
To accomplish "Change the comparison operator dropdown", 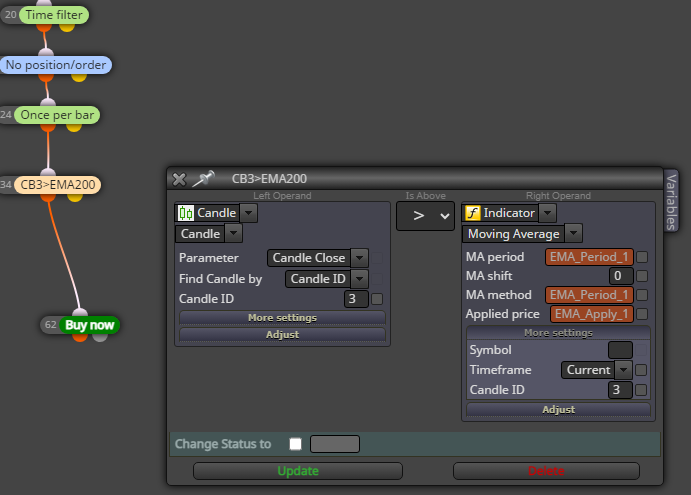I will pos(425,216).
